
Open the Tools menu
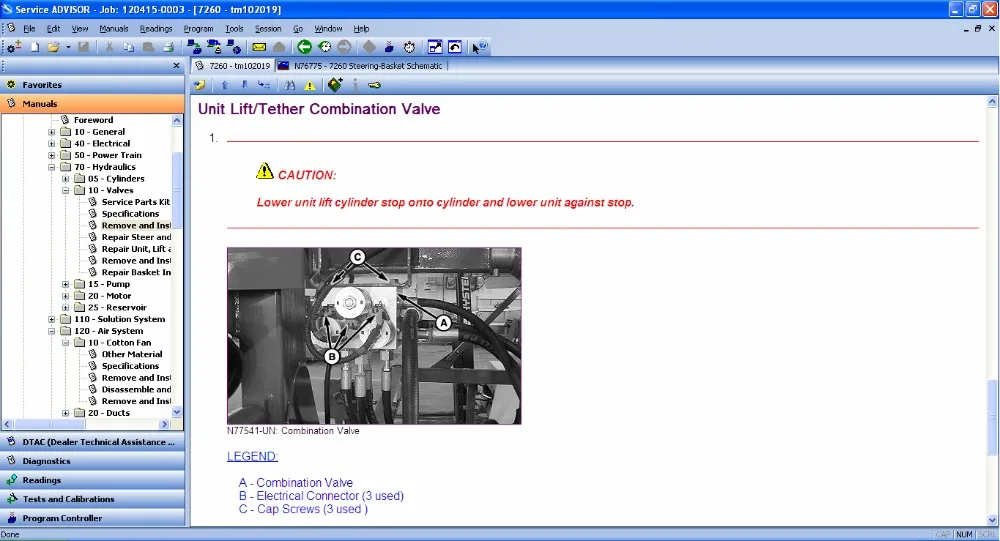[x=234, y=29]
